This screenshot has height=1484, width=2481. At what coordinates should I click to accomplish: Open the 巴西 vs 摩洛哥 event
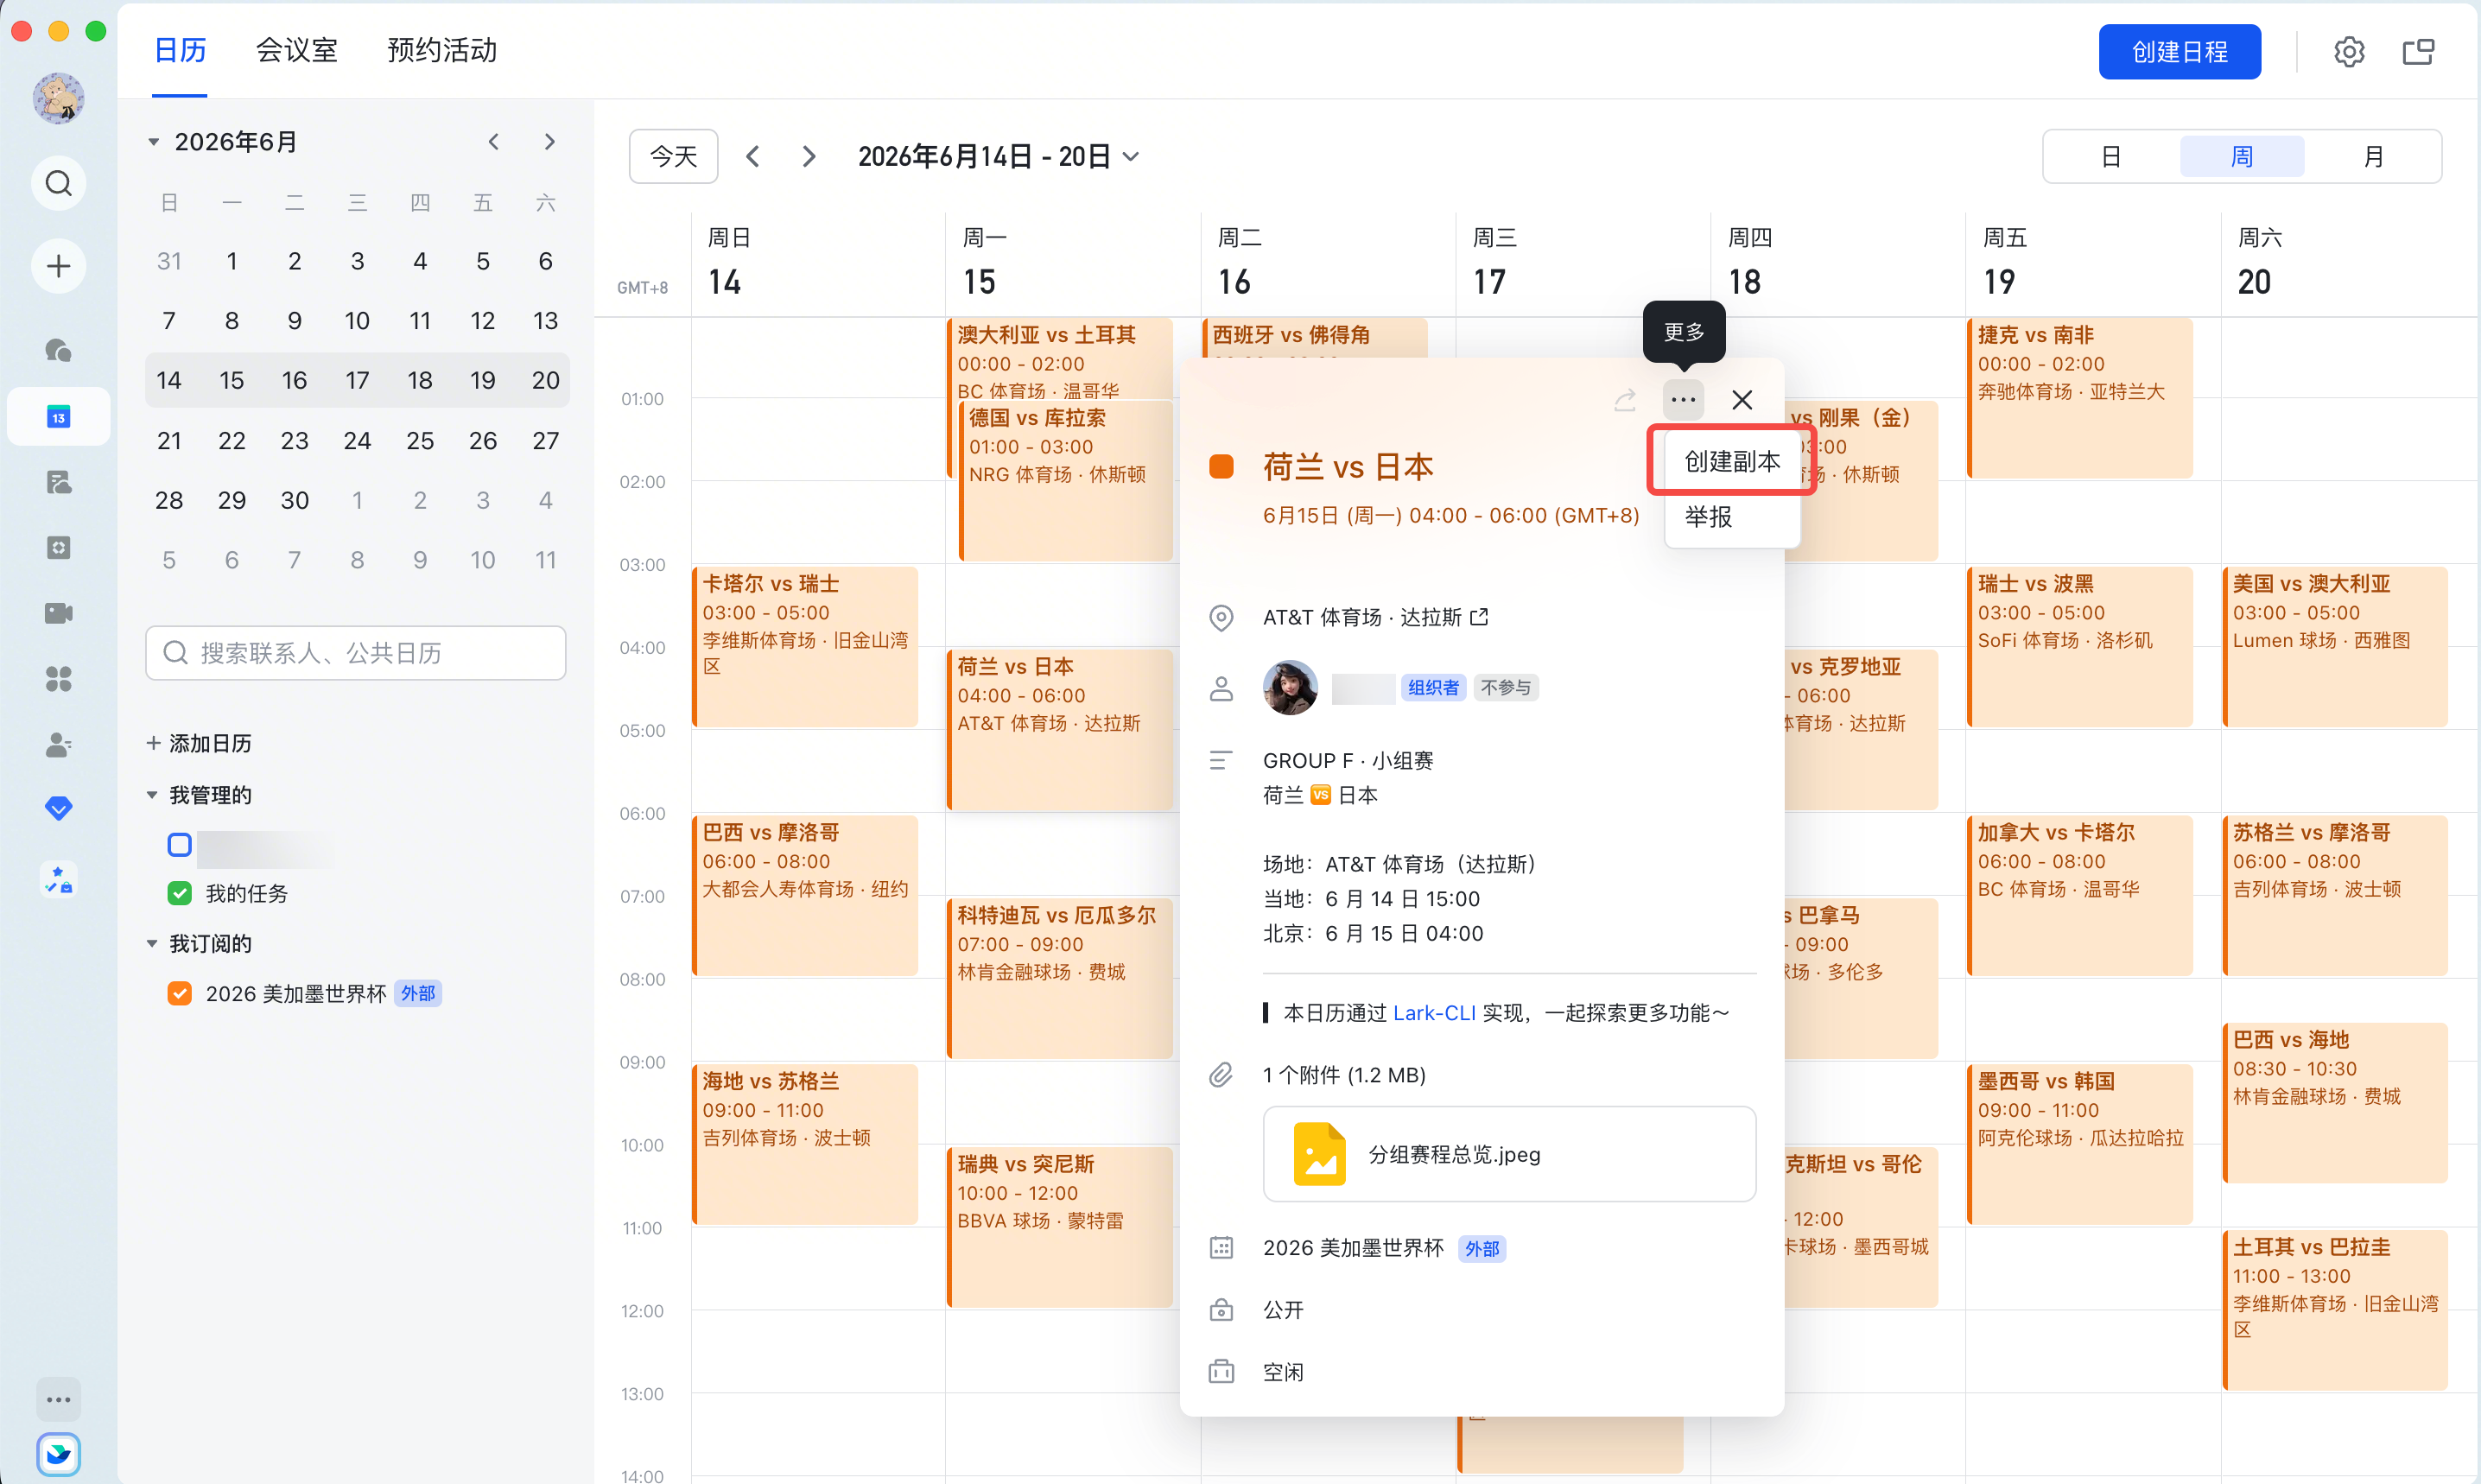806,895
